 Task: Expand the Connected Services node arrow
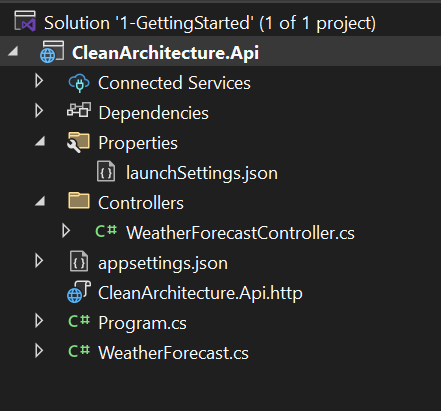pyautogui.click(x=39, y=81)
